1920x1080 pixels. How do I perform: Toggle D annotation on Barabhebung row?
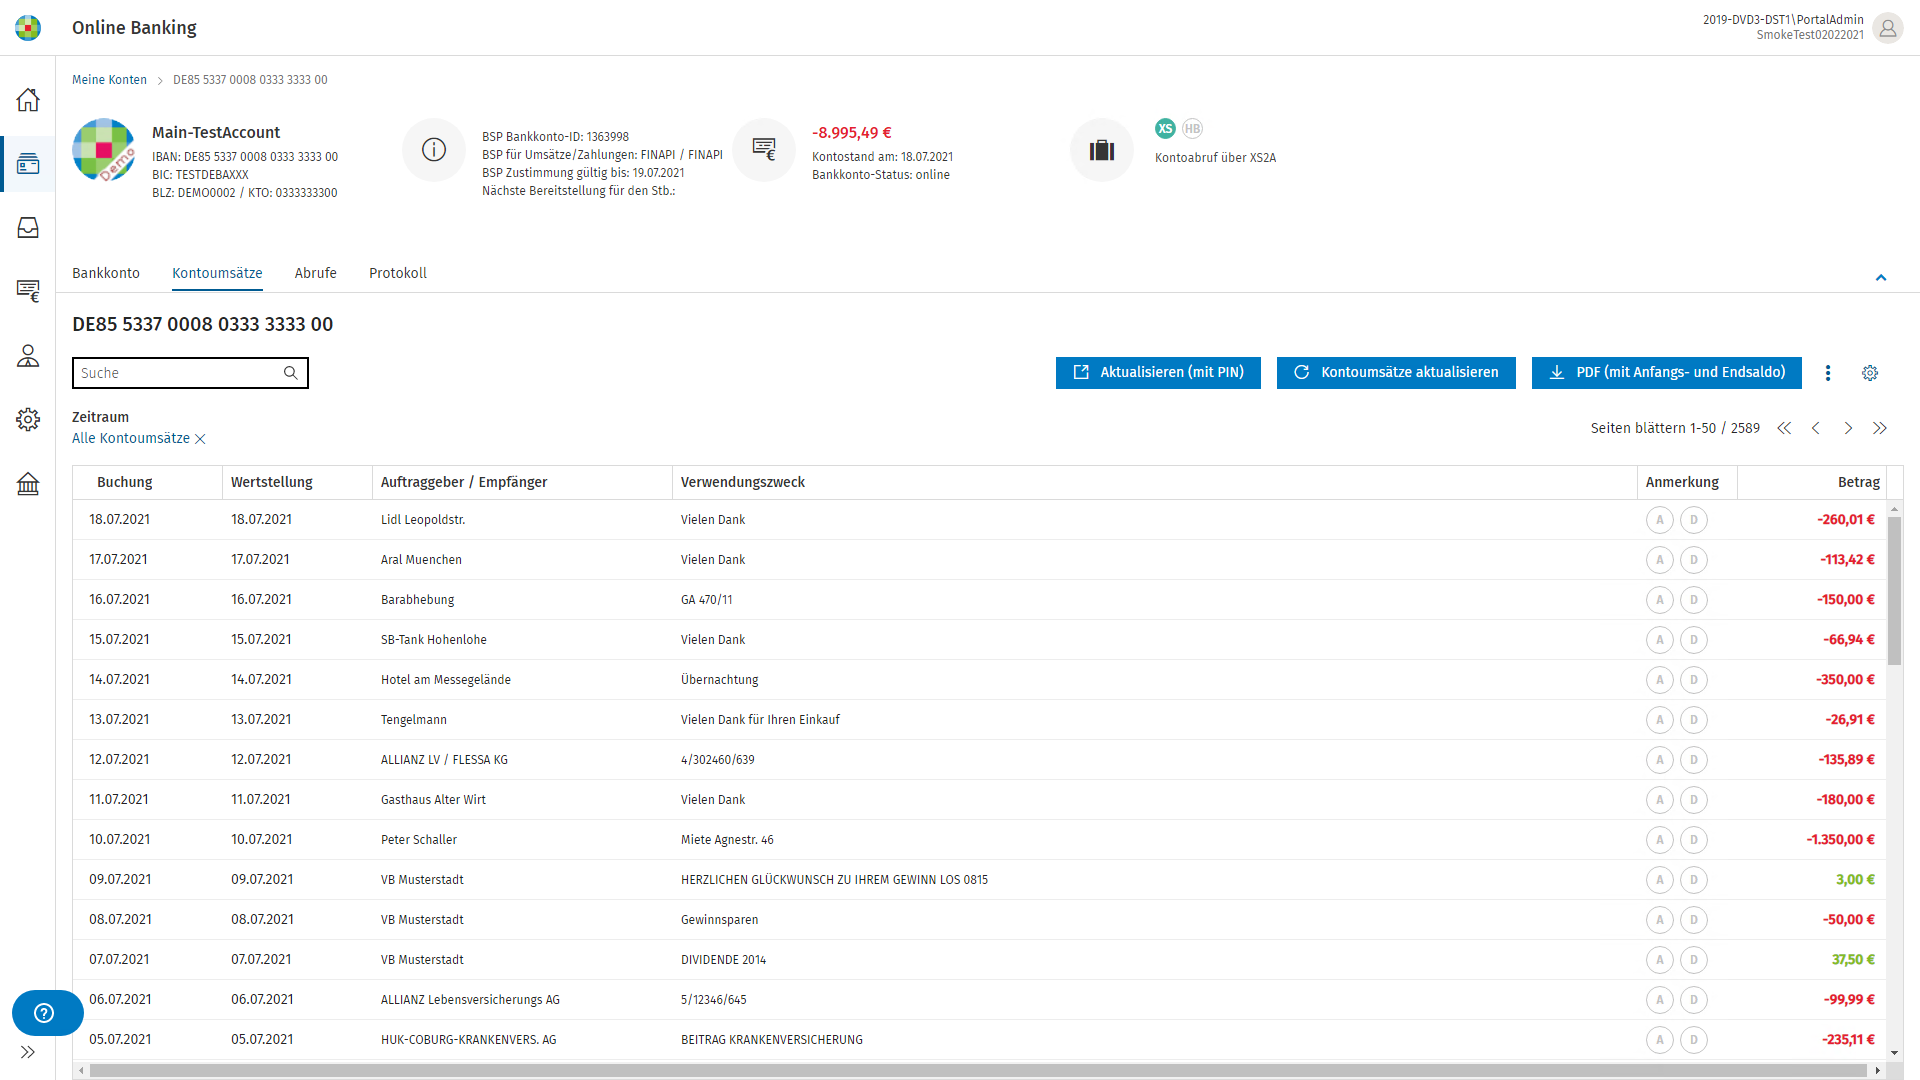tap(1694, 600)
